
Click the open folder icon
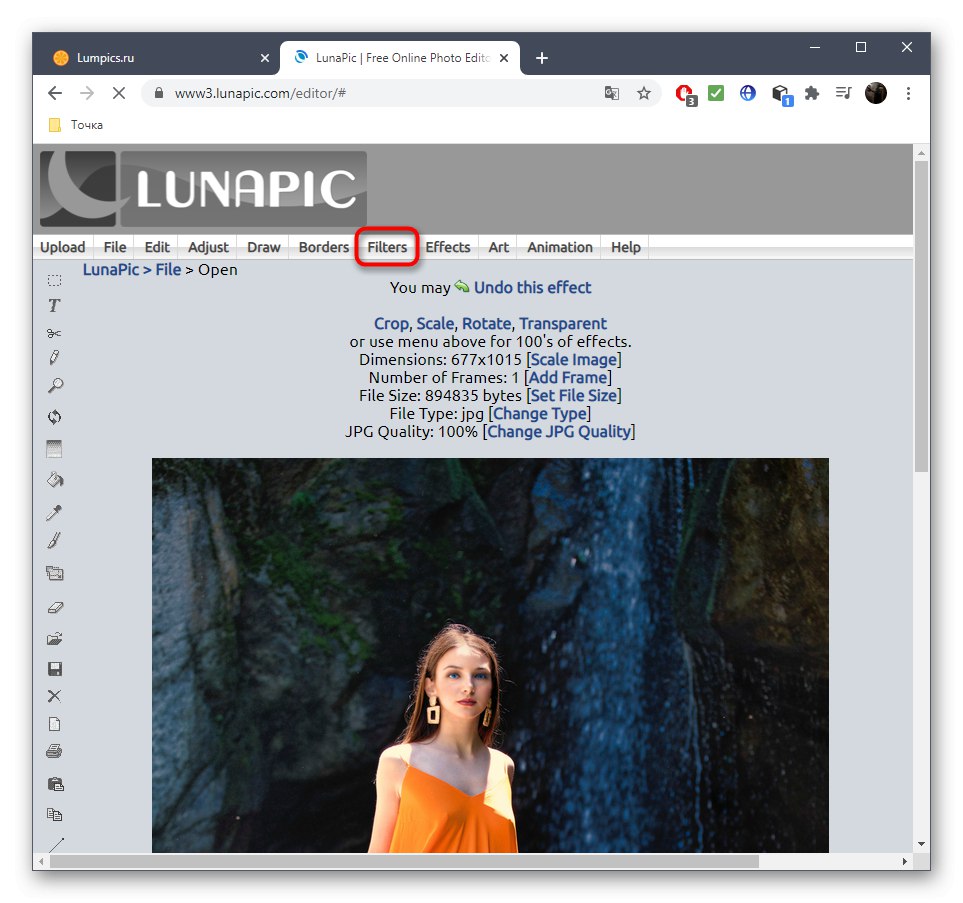(x=55, y=639)
